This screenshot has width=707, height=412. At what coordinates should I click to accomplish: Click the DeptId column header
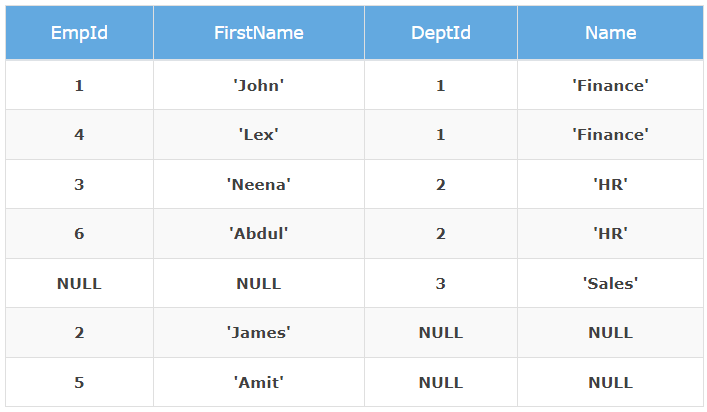tap(440, 33)
